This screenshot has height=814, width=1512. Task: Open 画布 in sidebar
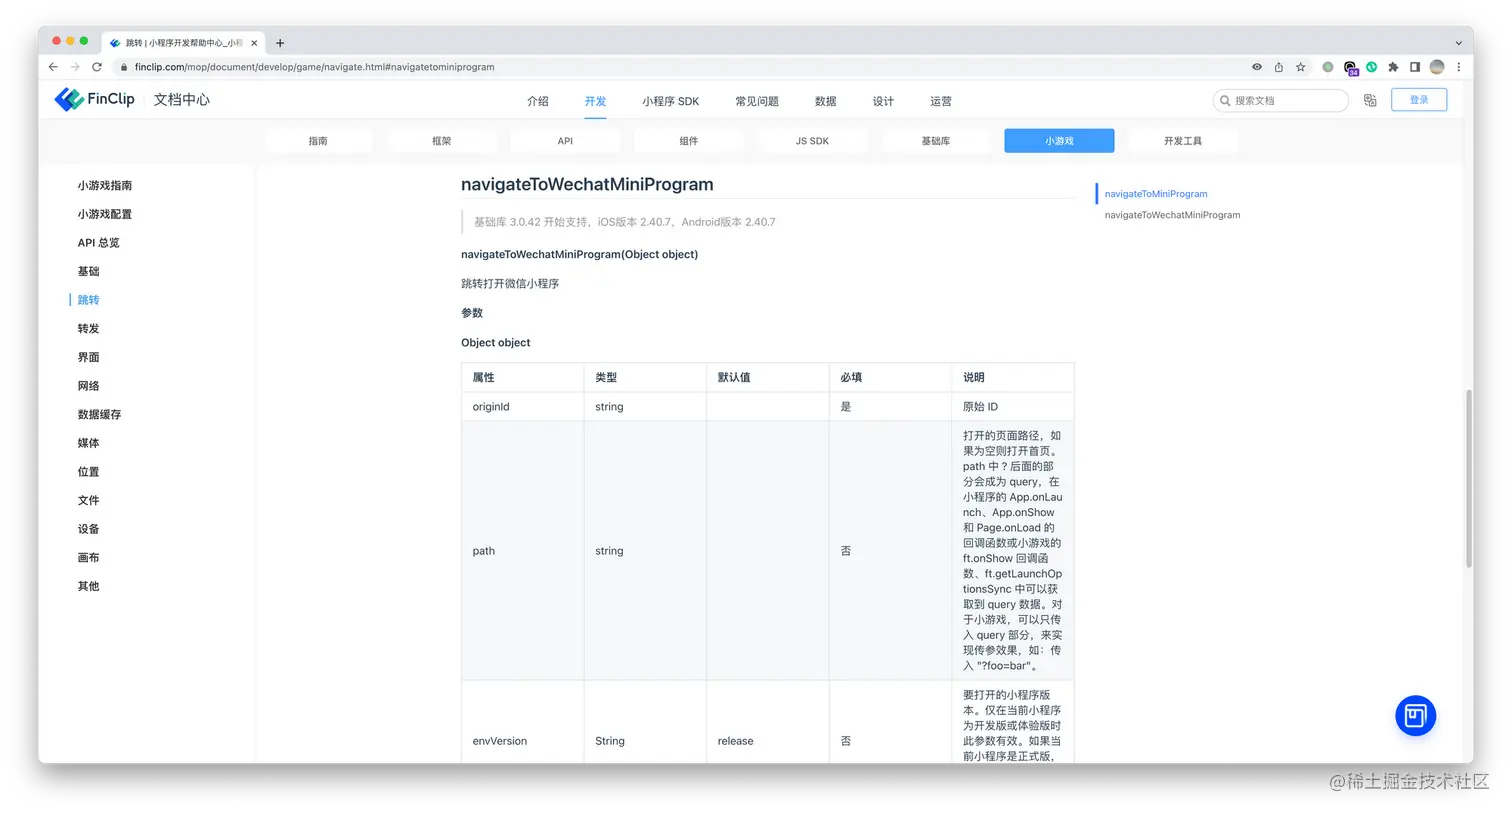[89, 558]
